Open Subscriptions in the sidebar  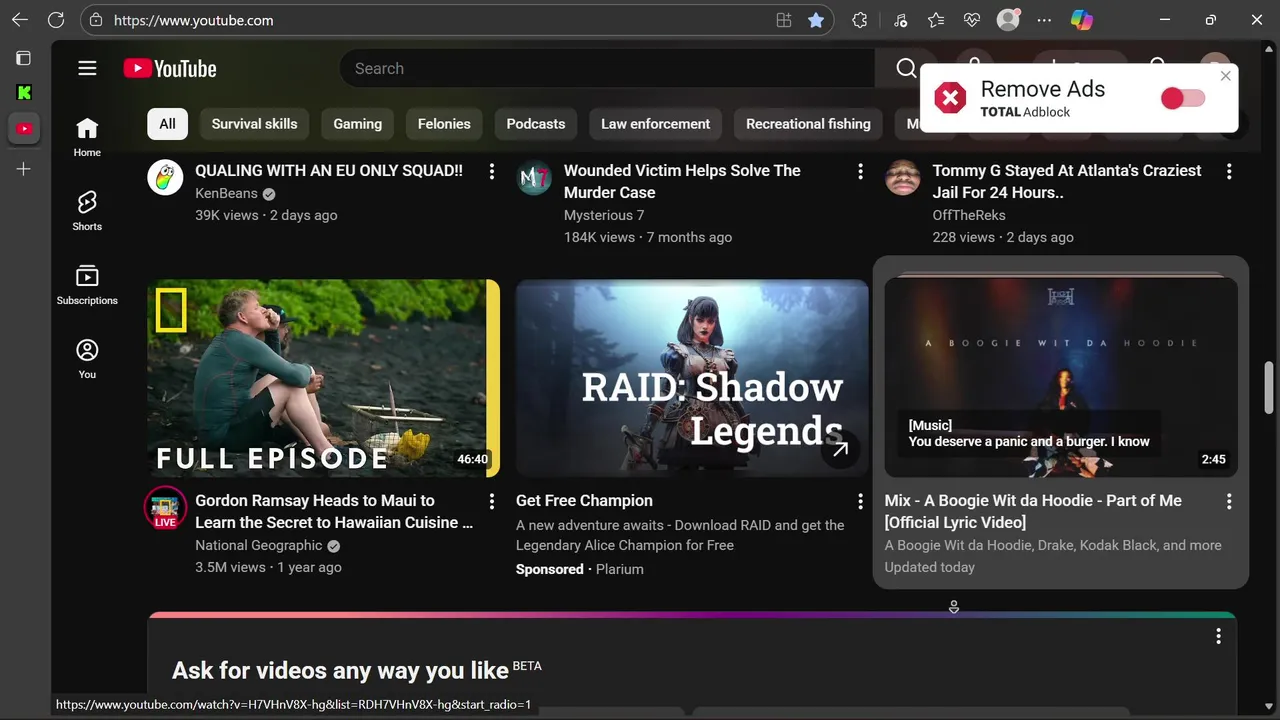[87, 285]
